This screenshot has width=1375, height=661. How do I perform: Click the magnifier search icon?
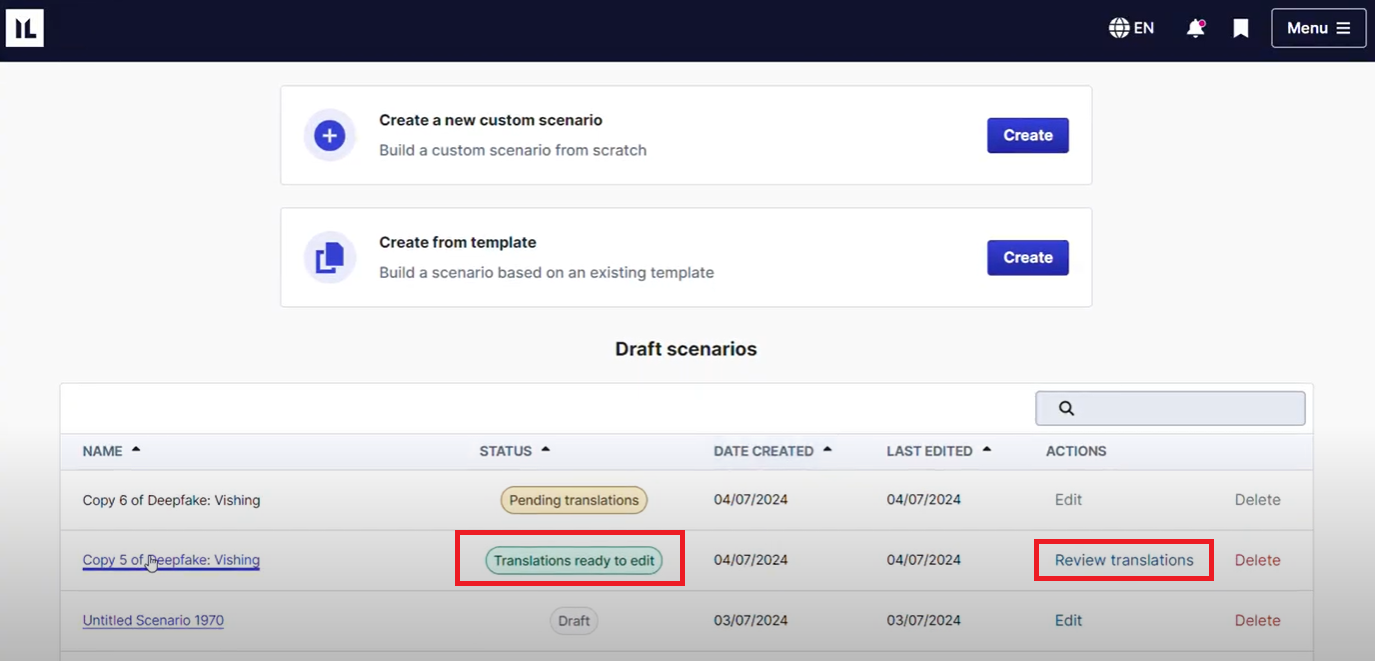1066,408
